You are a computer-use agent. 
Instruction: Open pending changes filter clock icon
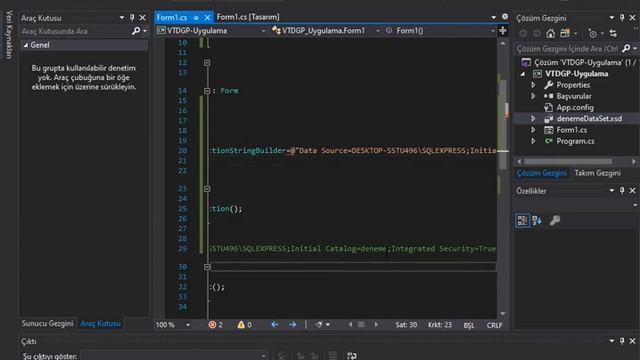592,33
